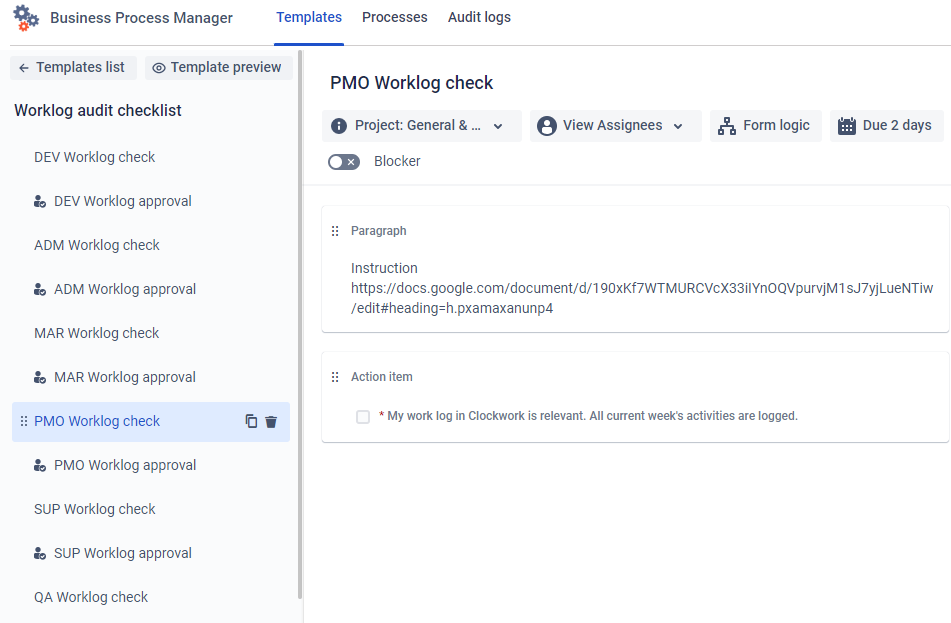Select MAR Worklog check step

click(96, 333)
